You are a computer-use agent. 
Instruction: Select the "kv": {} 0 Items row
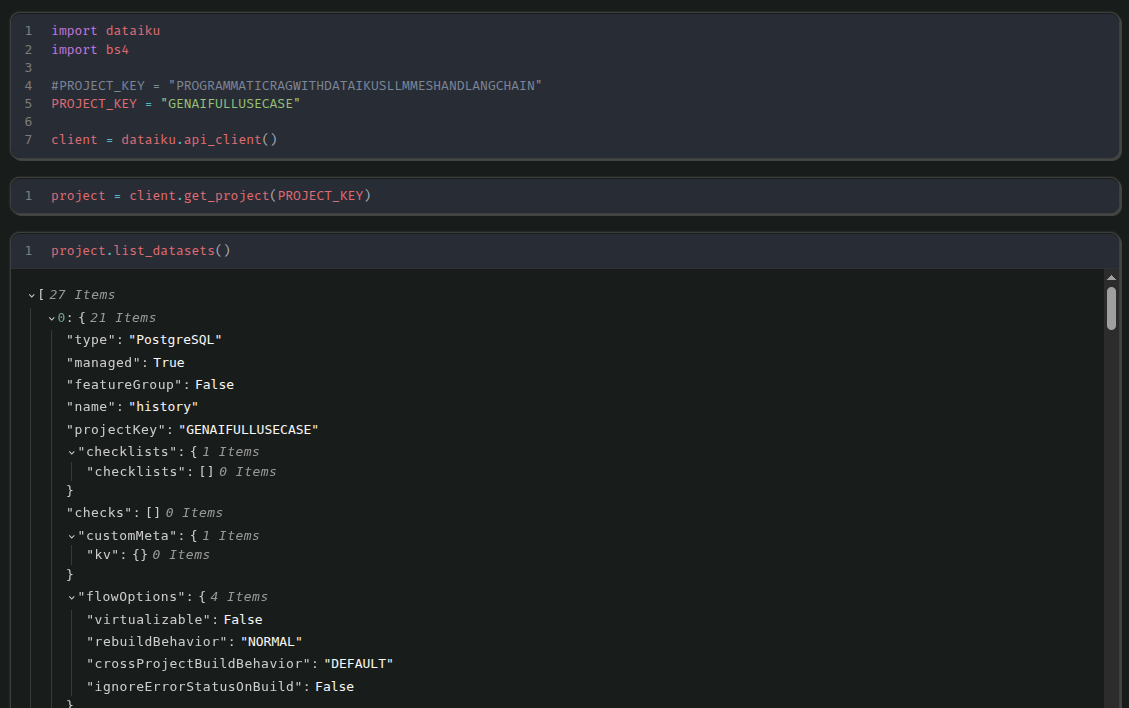148,555
